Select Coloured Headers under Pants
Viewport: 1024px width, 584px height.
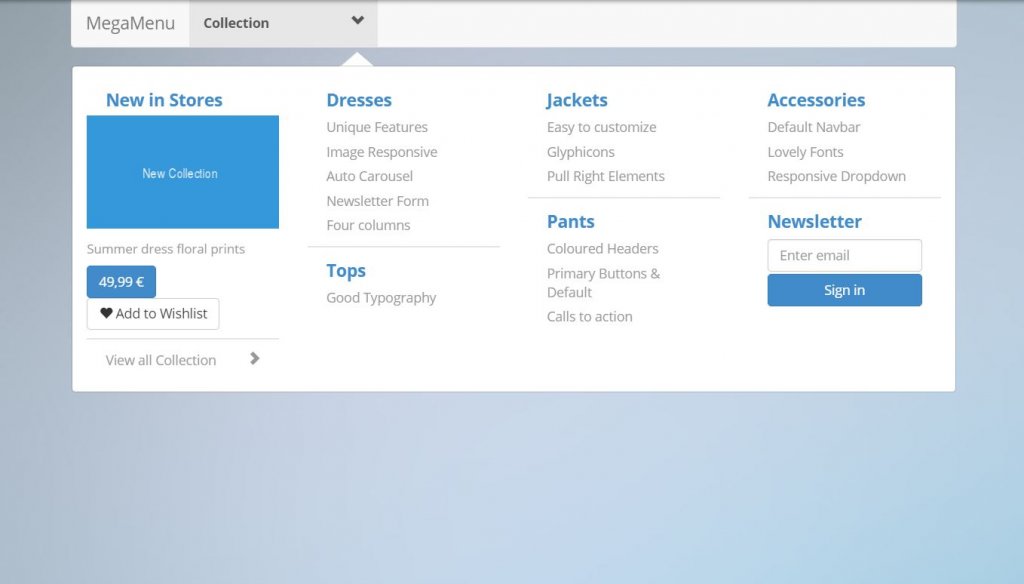tap(602, 248)
